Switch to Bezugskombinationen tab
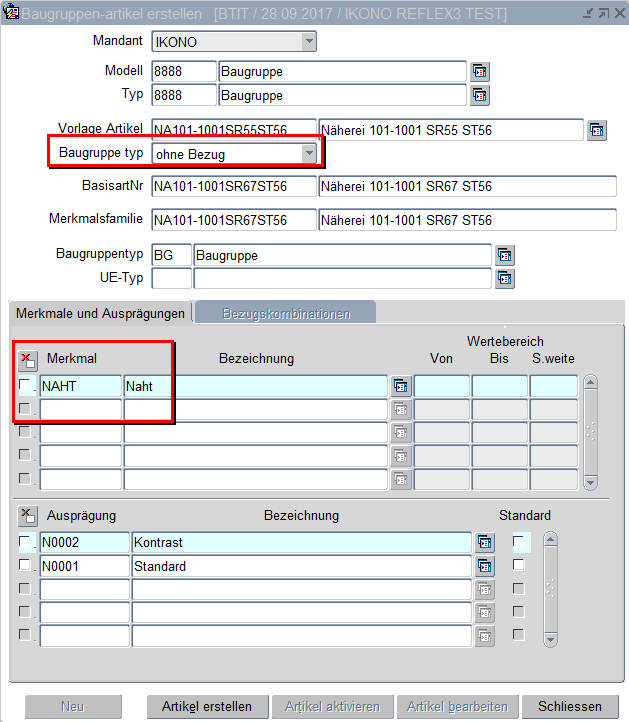Screen dimensions: 629x722 coord(286,313)
